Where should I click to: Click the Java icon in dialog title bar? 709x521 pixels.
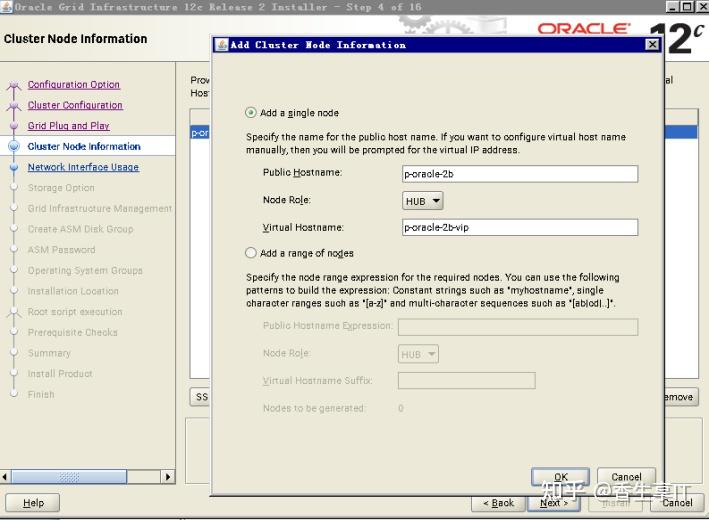tap(222, 45)
